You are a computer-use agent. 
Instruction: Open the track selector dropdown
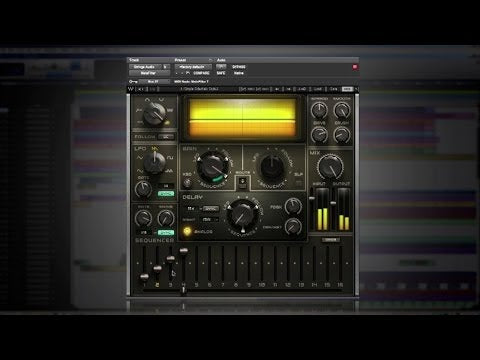pos(145,67)
